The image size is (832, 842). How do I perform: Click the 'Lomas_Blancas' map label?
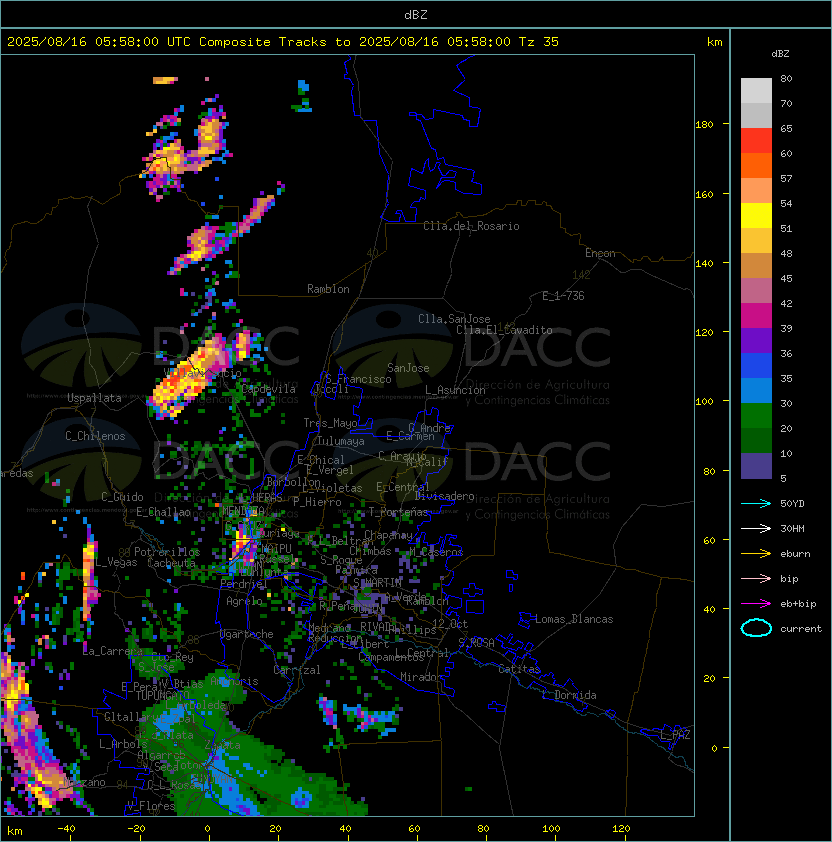pyautogui.click(x=574, y=619)
